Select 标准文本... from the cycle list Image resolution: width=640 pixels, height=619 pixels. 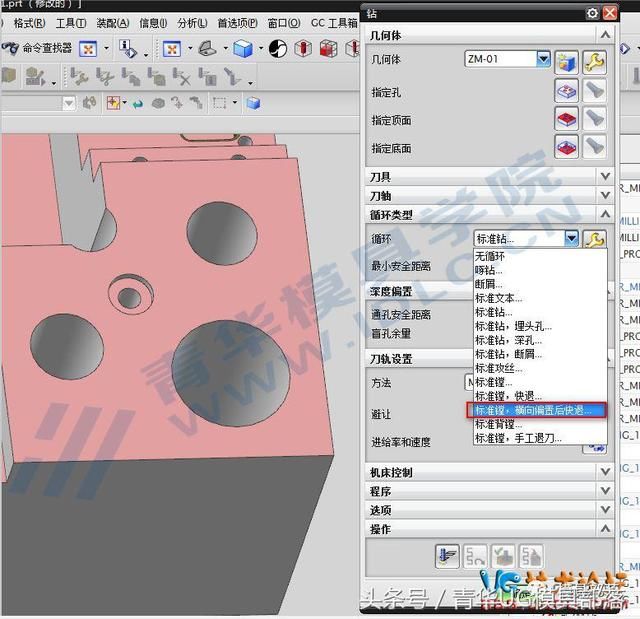(540, 298)
